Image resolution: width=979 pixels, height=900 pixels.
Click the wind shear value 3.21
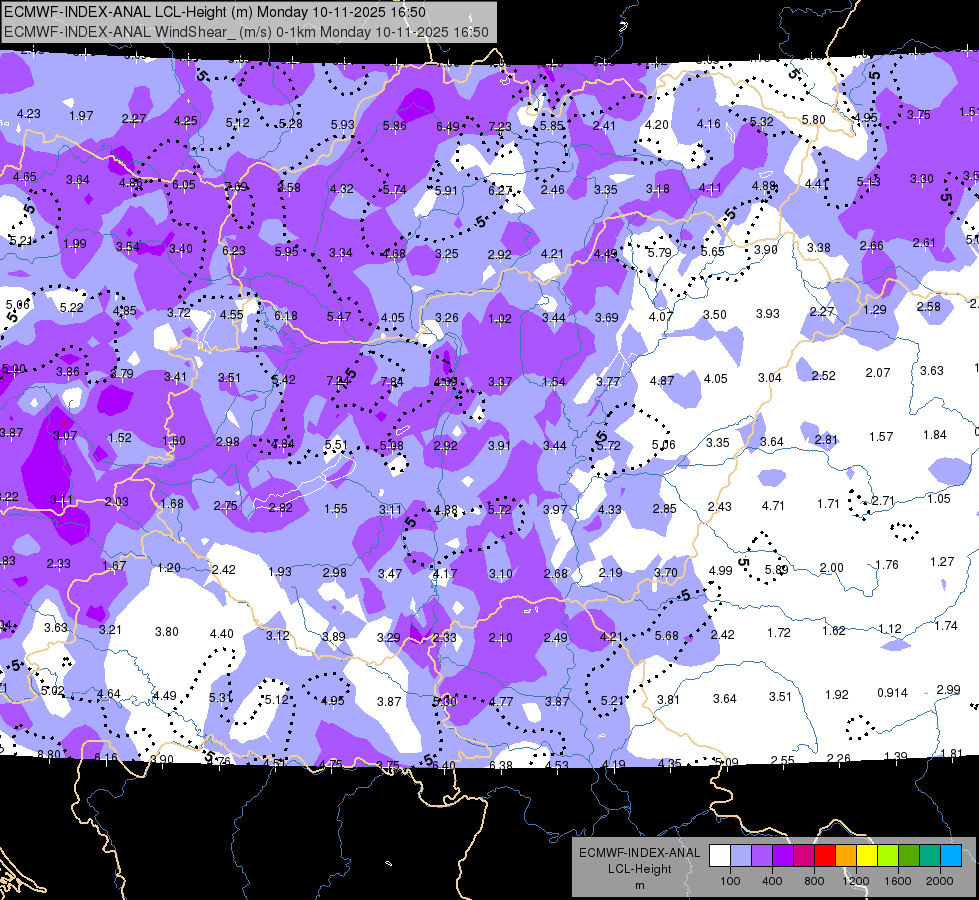click(111, 630)
